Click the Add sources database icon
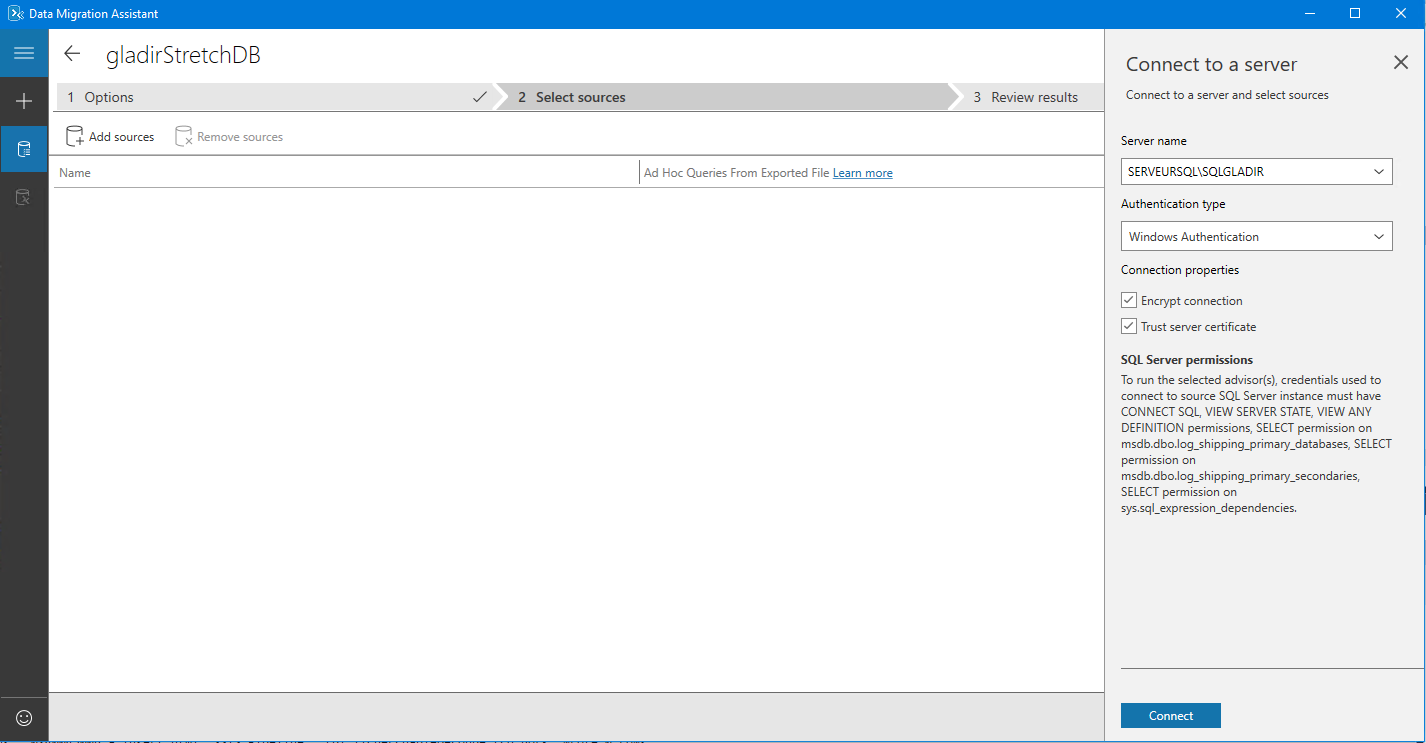This screenshot has height=743, width=1426. (x=75, y=136)
